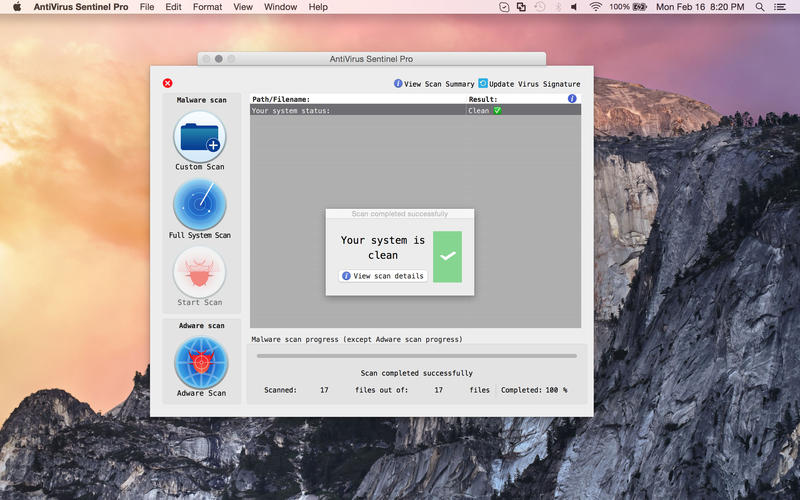Open the File menu
800x500 pixels.
point(147,7)
